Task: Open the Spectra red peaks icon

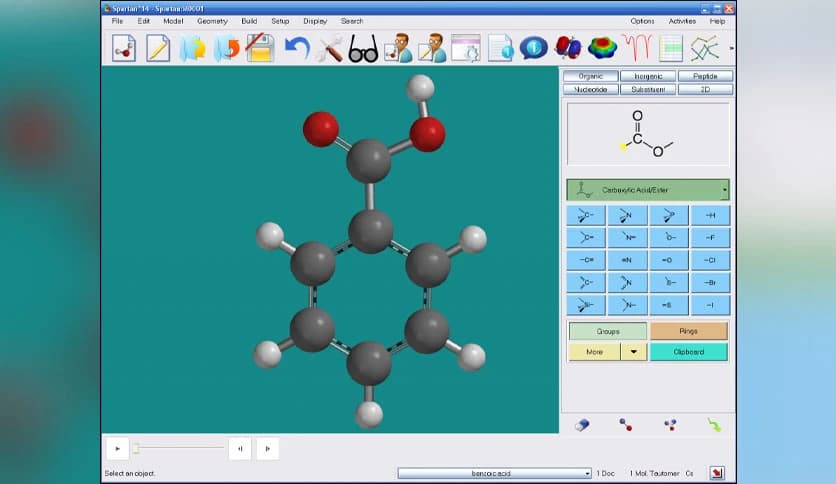Action: (x=635, y=48)
